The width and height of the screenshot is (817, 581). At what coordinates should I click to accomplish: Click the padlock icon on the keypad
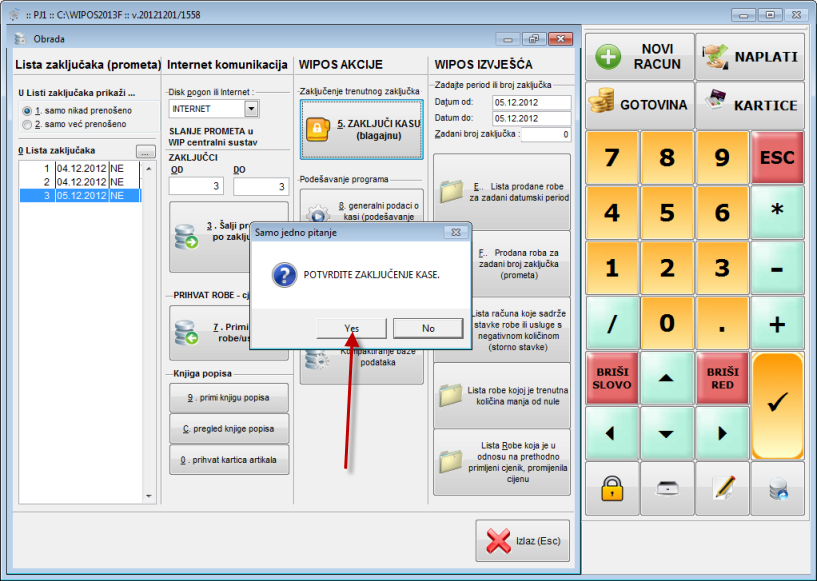(611, 488)
